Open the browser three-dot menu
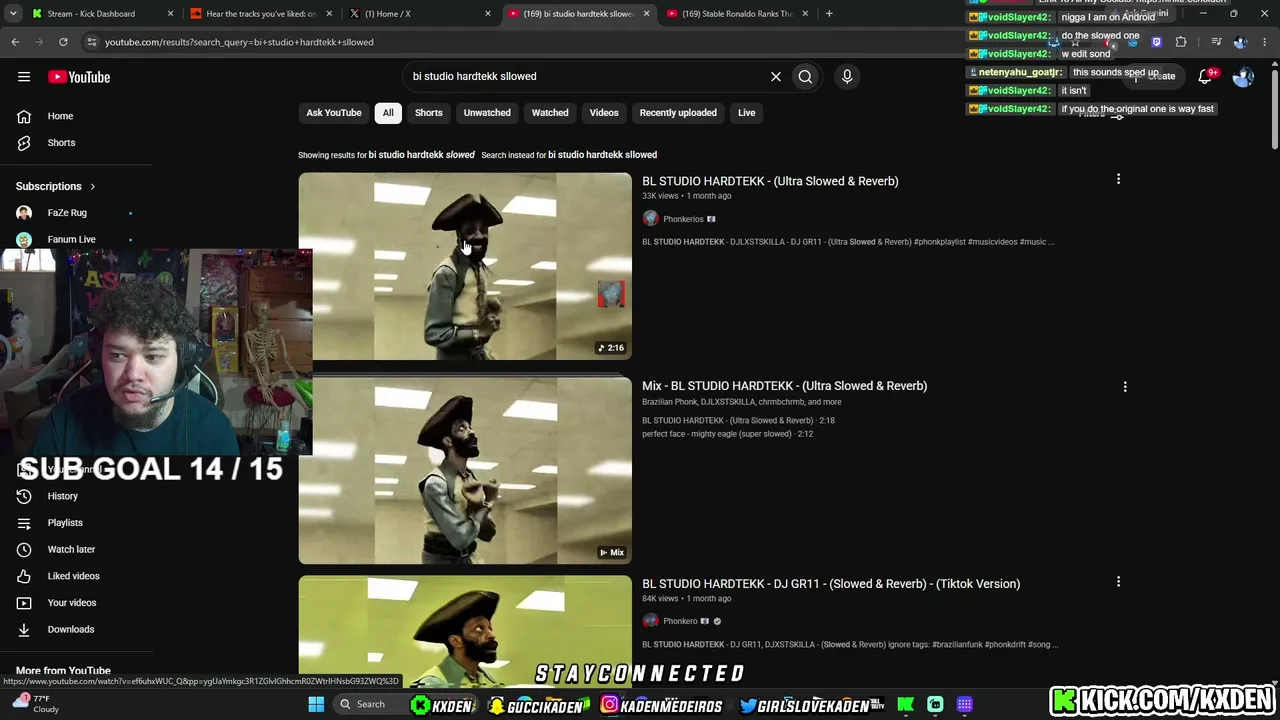Viewport: 1280px width, 720px height. [1265, 42]
